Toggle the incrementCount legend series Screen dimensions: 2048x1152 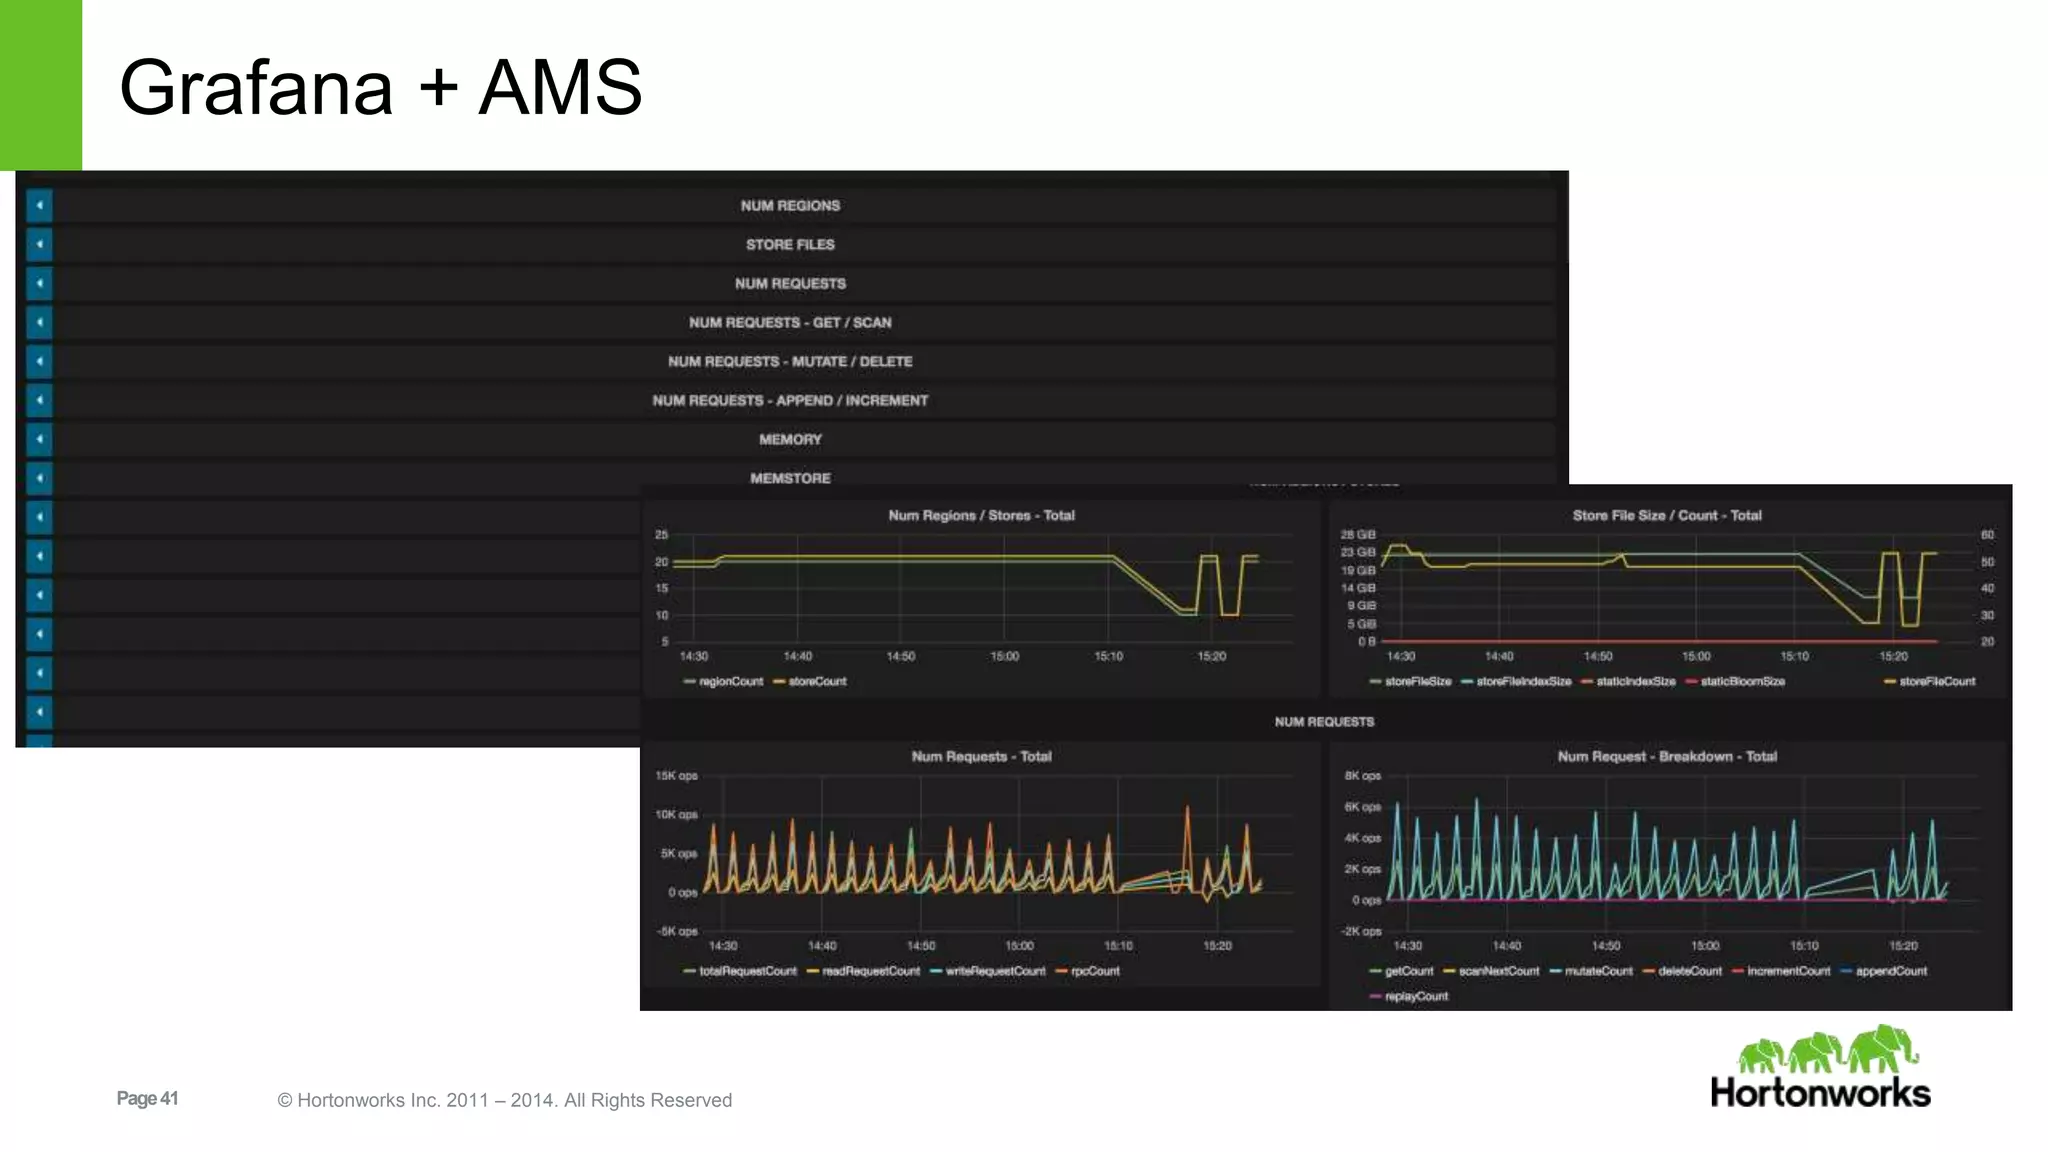click(x=1781, y=970)
